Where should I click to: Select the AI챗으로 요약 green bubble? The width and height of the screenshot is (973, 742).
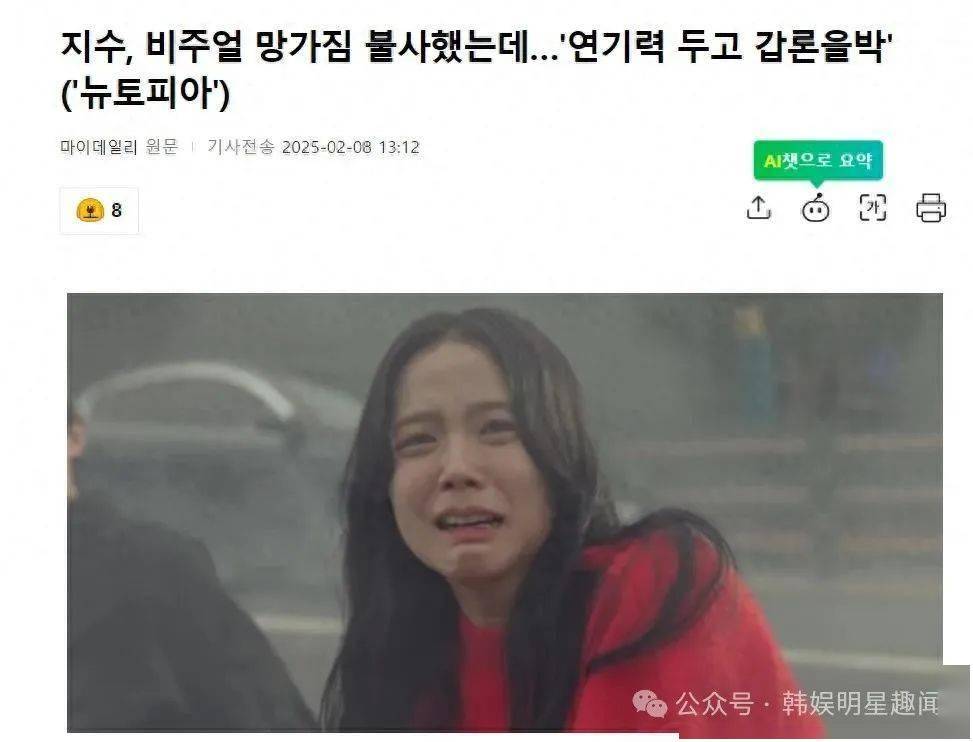coord(818,161)
